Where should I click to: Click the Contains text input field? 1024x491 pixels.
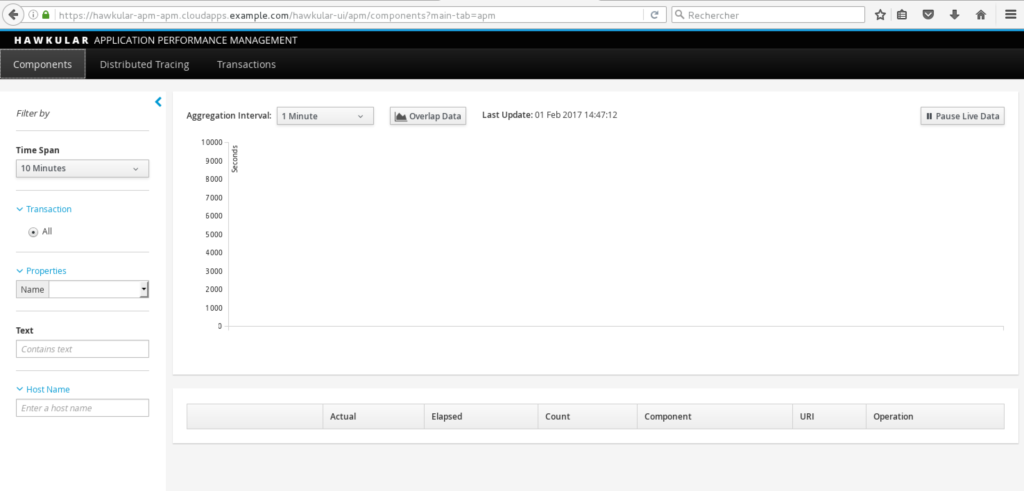tap(82, 349)
